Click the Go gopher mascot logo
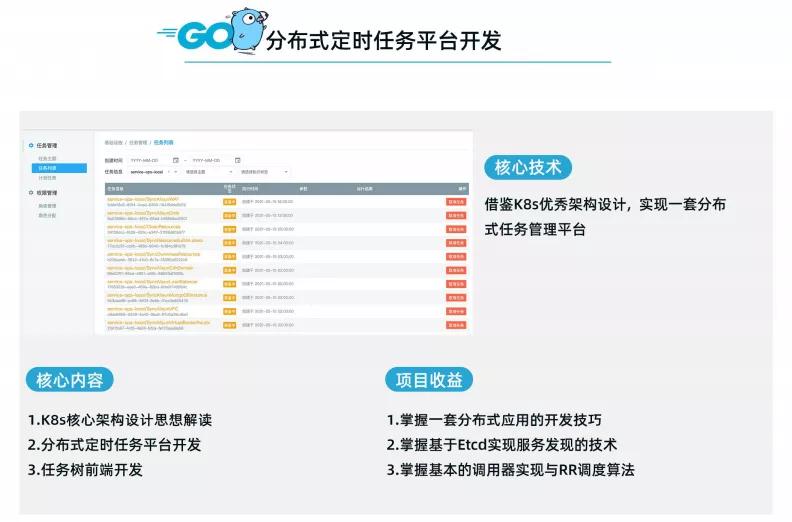 244,27
